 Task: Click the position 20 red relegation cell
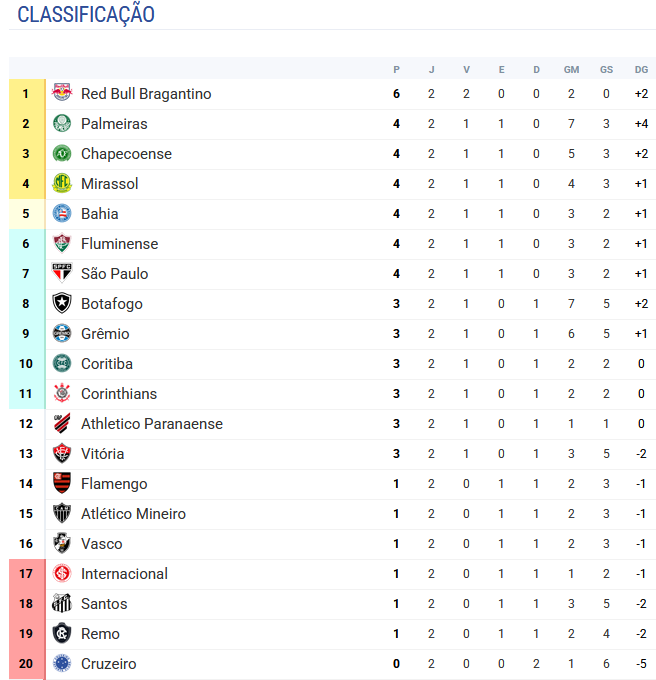(26, 664)
